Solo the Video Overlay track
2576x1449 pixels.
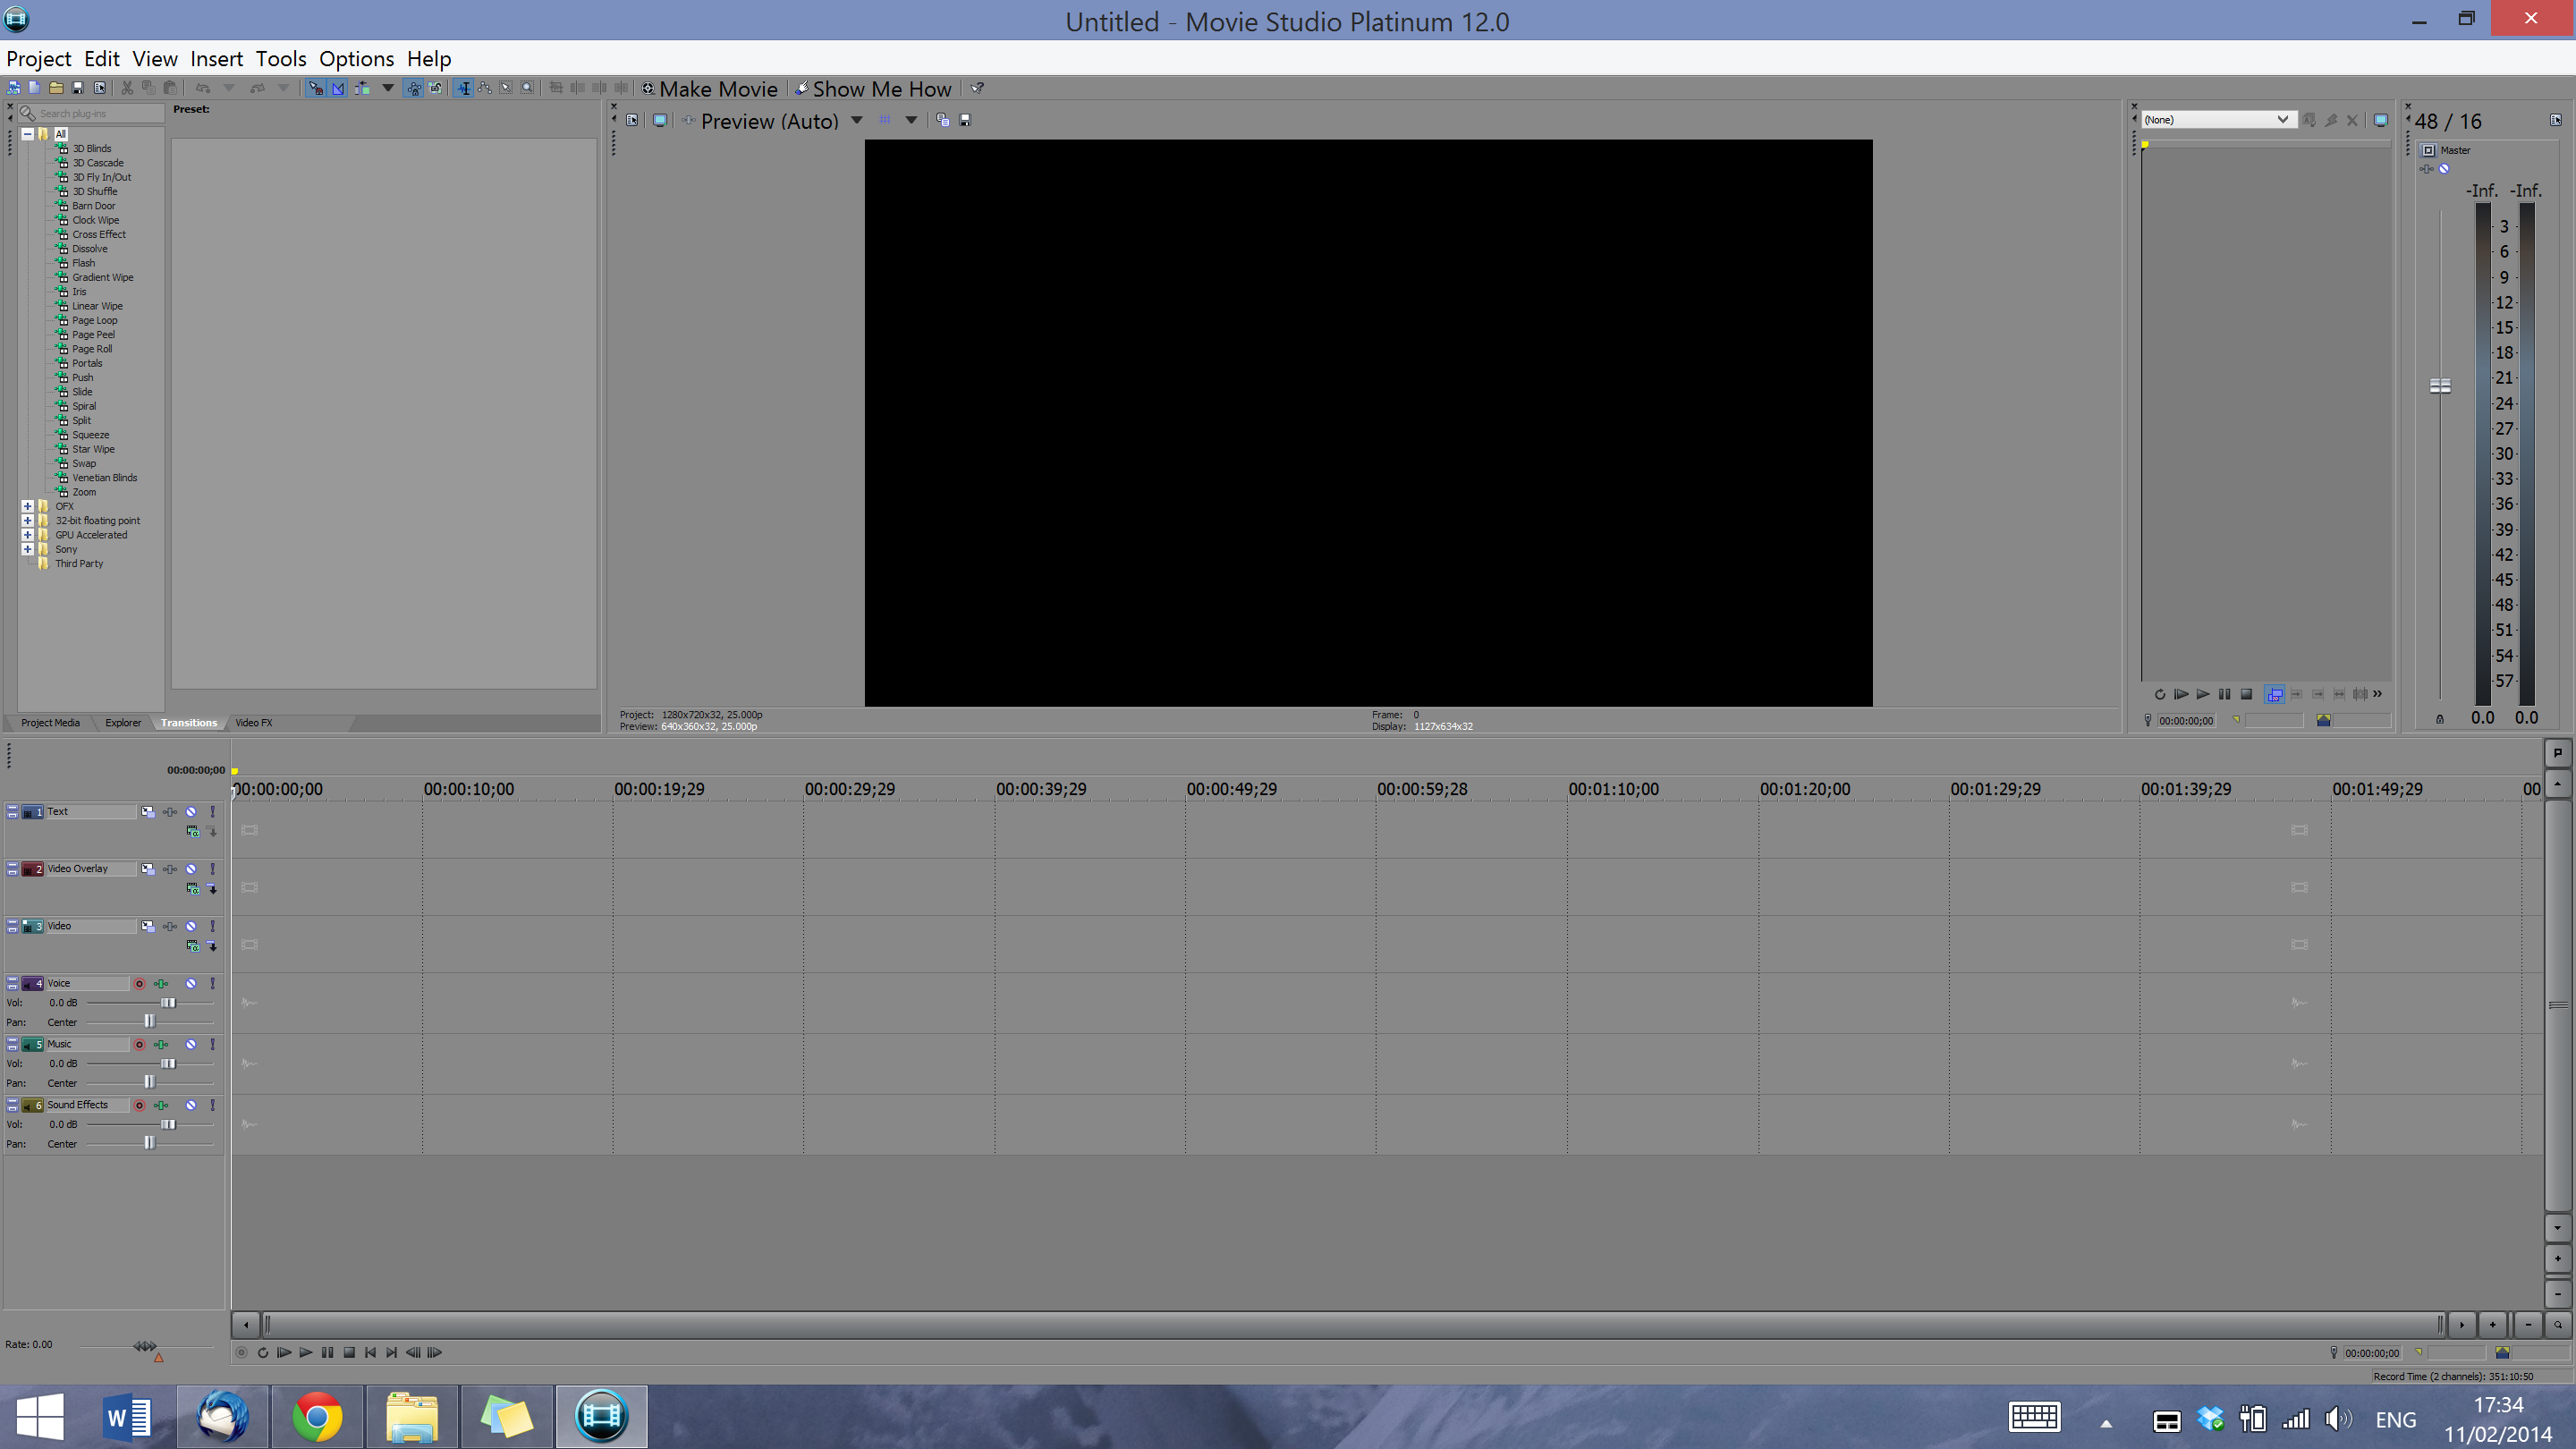point(212,869)
